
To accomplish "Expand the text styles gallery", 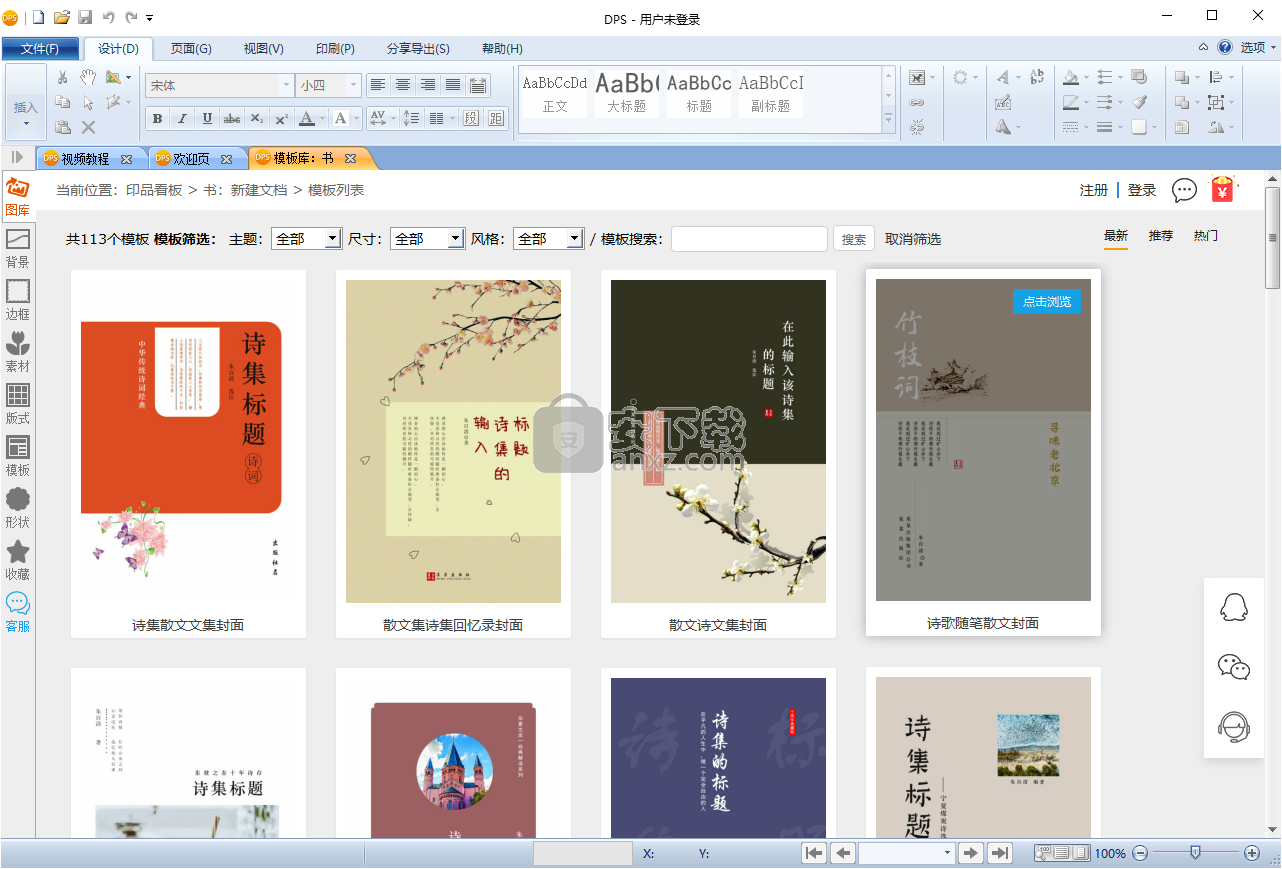I will [889, 118].
